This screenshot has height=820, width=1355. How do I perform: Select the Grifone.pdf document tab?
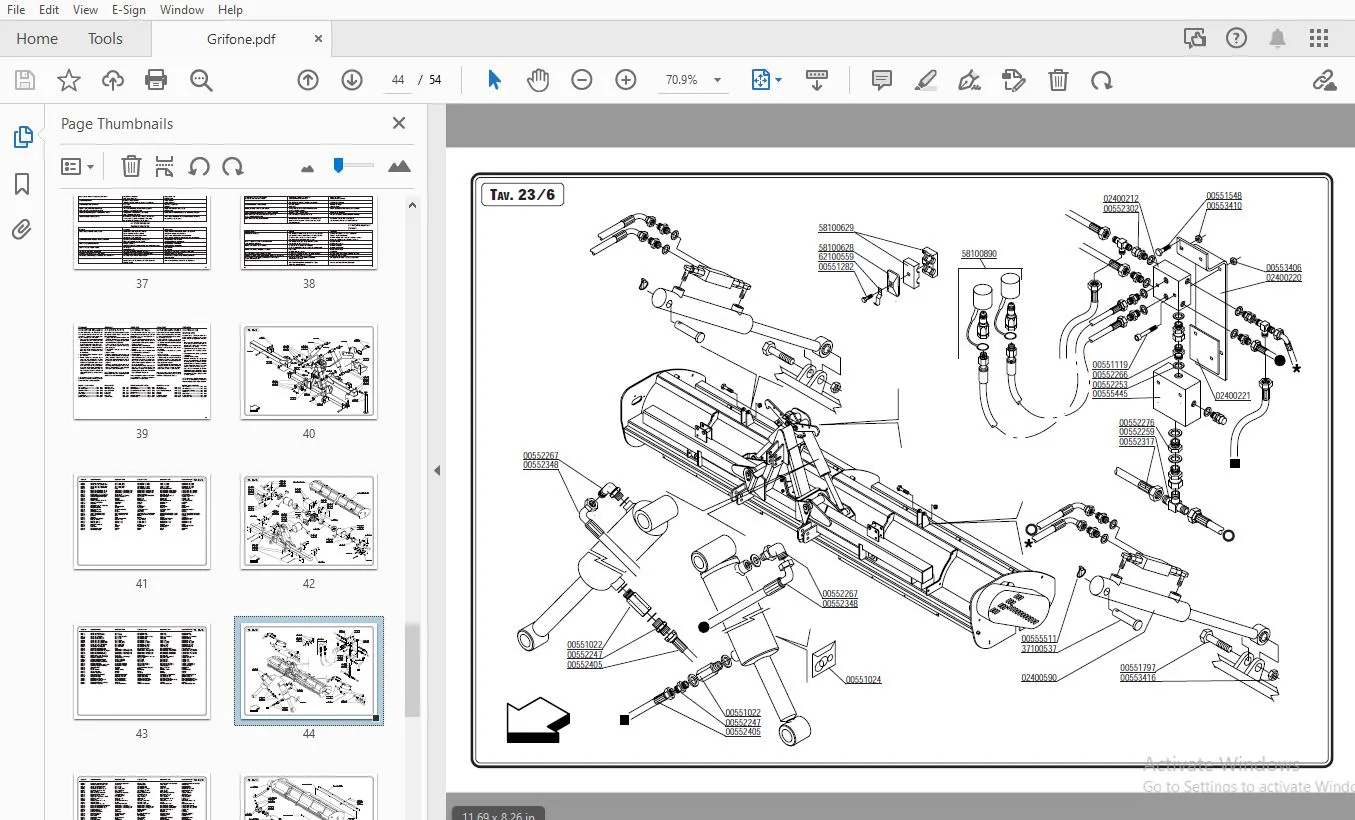click(241, 39)
